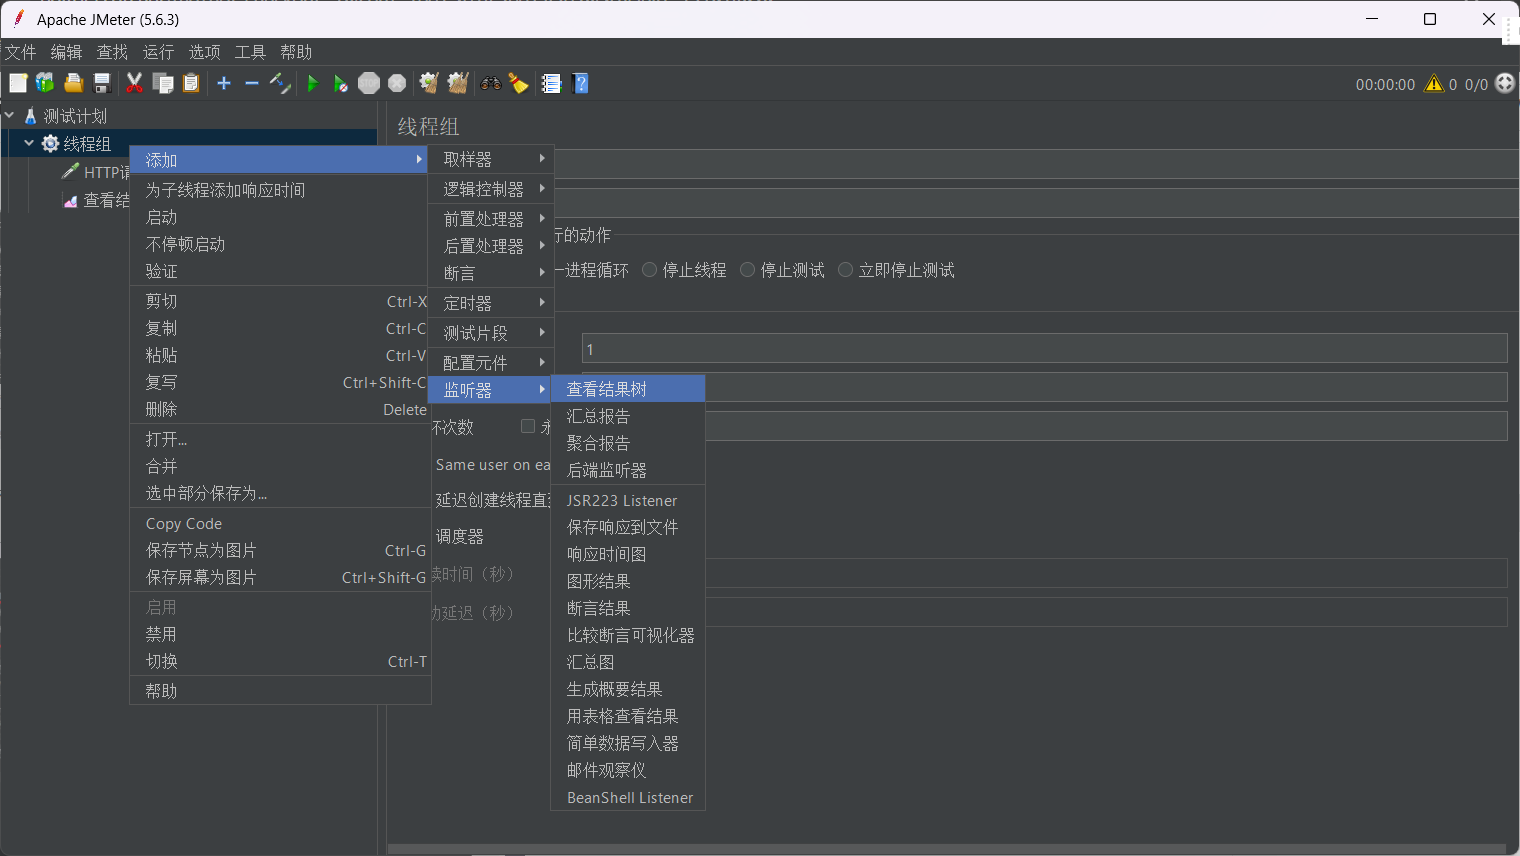Expand the 取样器 submenu

click(x=490, y=159)
